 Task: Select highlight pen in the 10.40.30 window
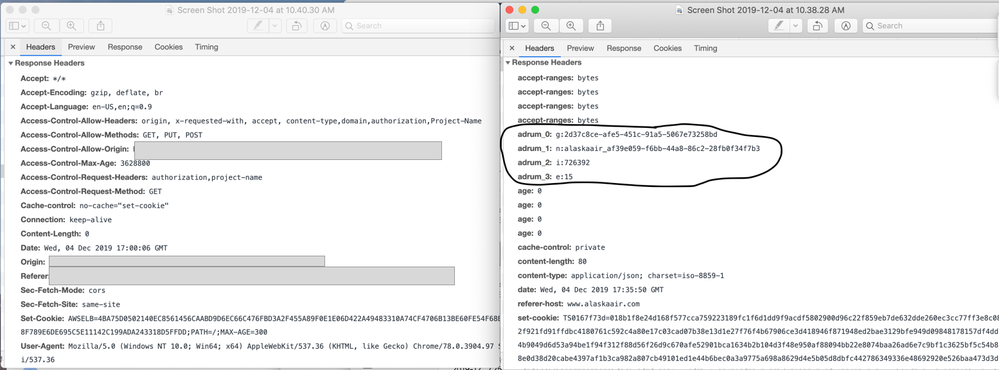point(257,26)
